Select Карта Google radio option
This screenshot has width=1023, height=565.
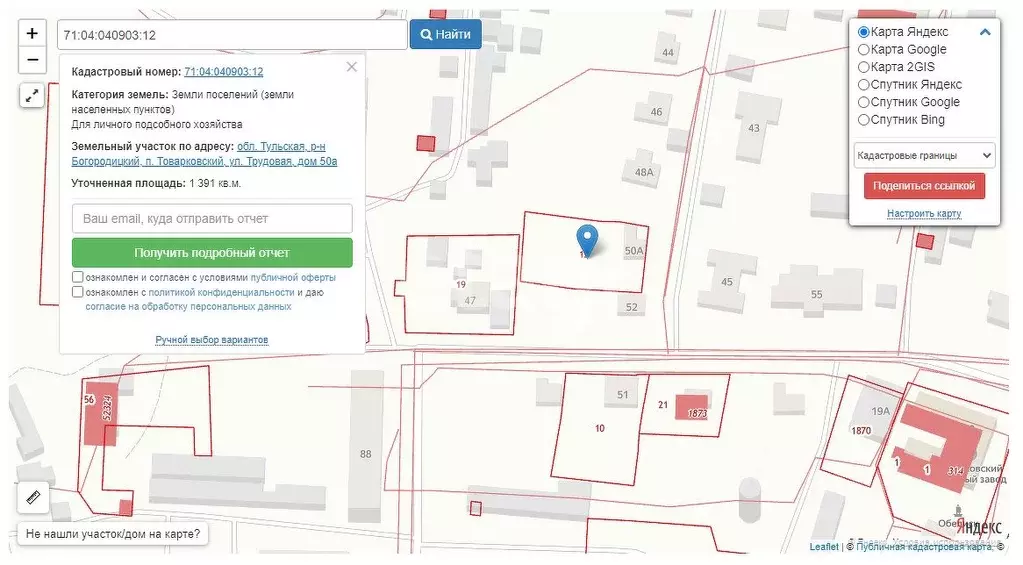tap(864, 50)
